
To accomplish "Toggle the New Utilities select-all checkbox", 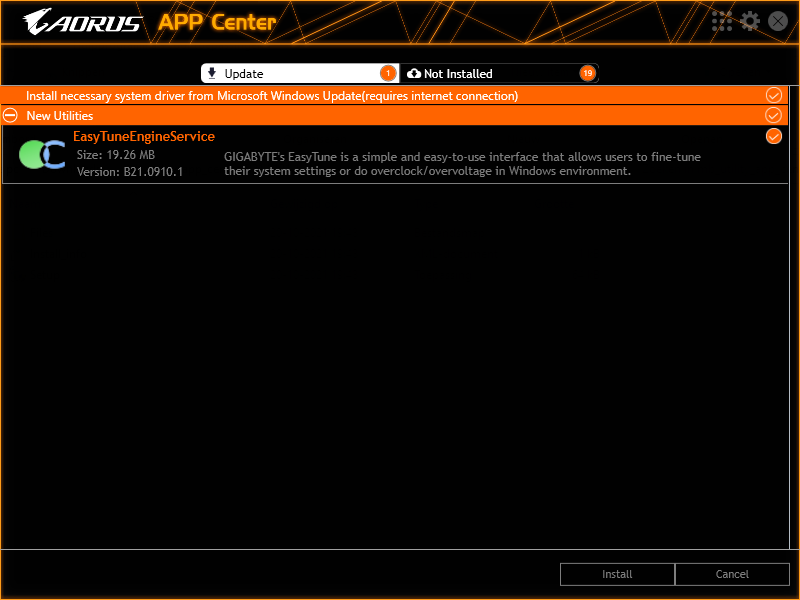I will tap(773, 115).
